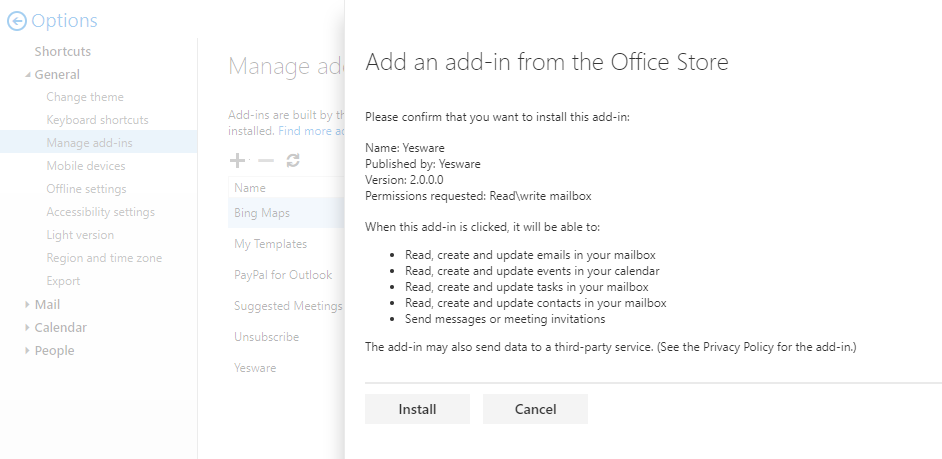This screenshot has height=459, width=942.
Task: Click the minus icon to remove add-in
Action: click(x=265, y=160)
